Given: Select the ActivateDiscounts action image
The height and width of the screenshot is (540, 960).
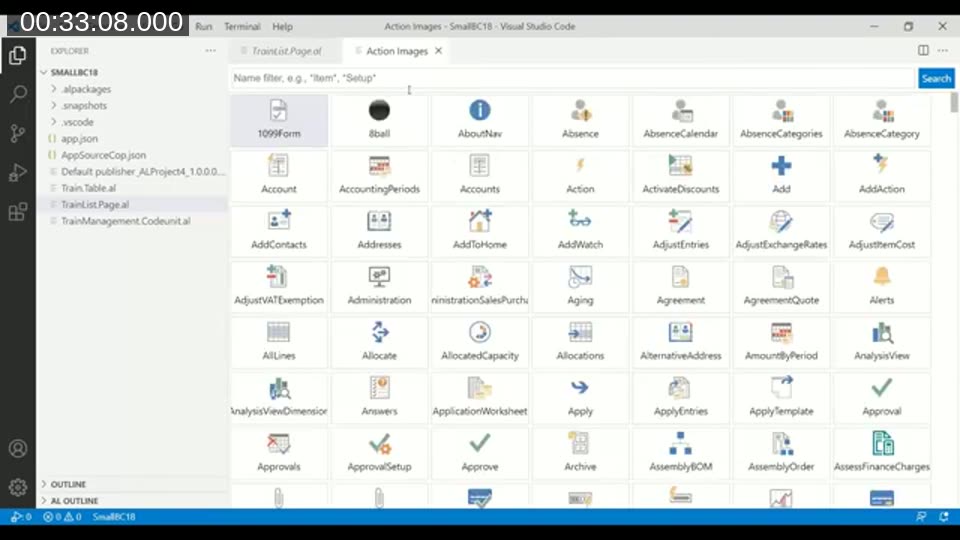Looking at the screenshot, I should [680, 176].
